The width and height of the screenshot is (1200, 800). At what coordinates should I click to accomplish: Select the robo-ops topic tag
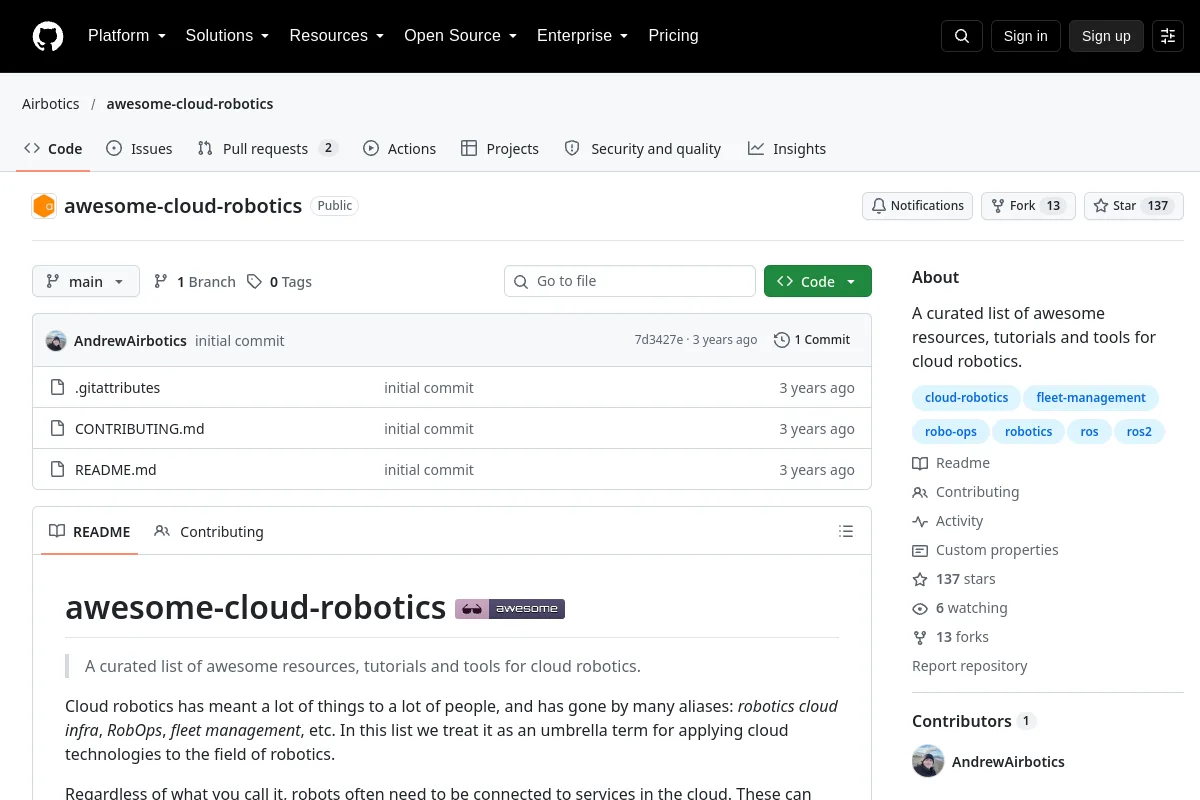click(951, 432)
